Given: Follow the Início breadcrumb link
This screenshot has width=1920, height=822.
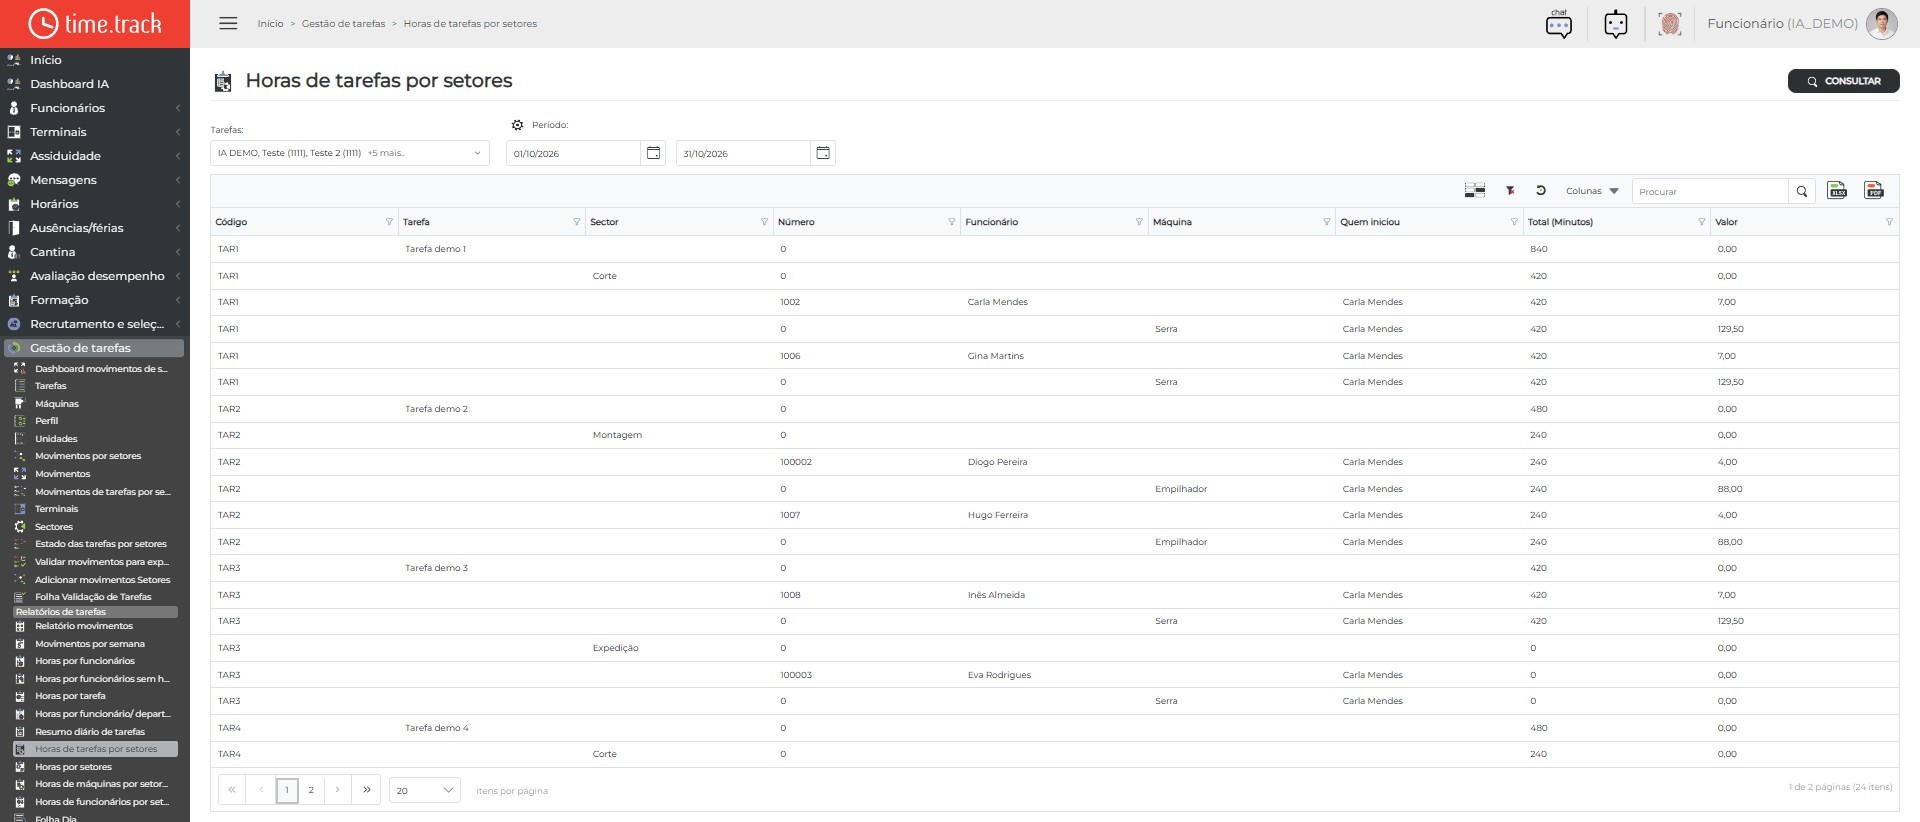Looking at the screenshot, I should coord(270,24).
